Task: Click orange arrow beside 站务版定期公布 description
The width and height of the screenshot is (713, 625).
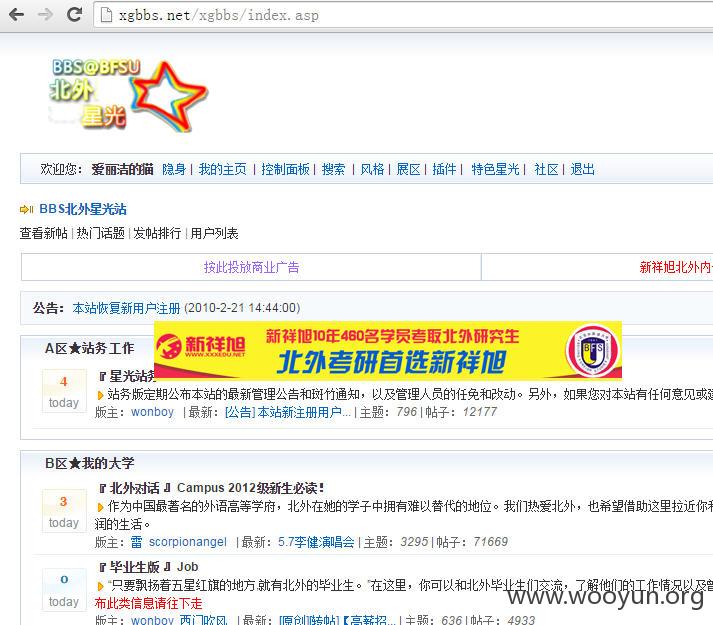Action: pyautogui.click(x=100, y=395)
